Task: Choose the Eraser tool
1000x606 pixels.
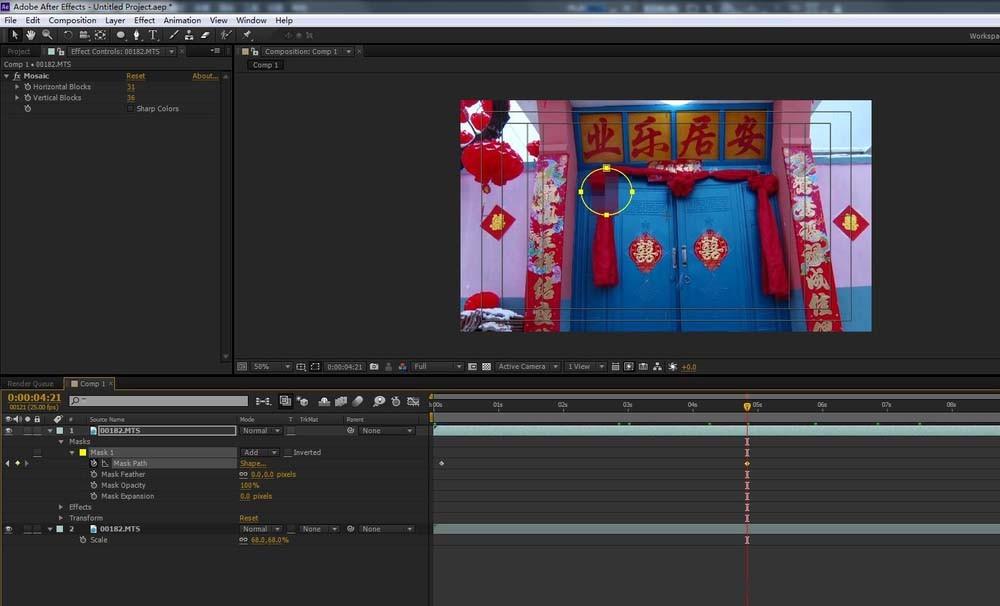Action: (x=205, y=35)
